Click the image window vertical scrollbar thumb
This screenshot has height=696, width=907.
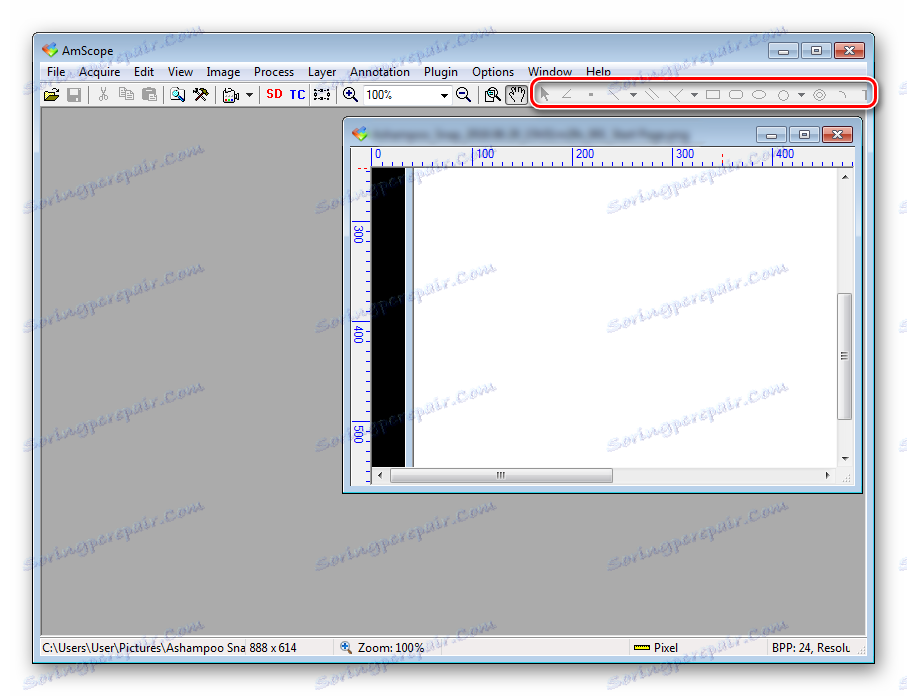(x=845, y=356)
